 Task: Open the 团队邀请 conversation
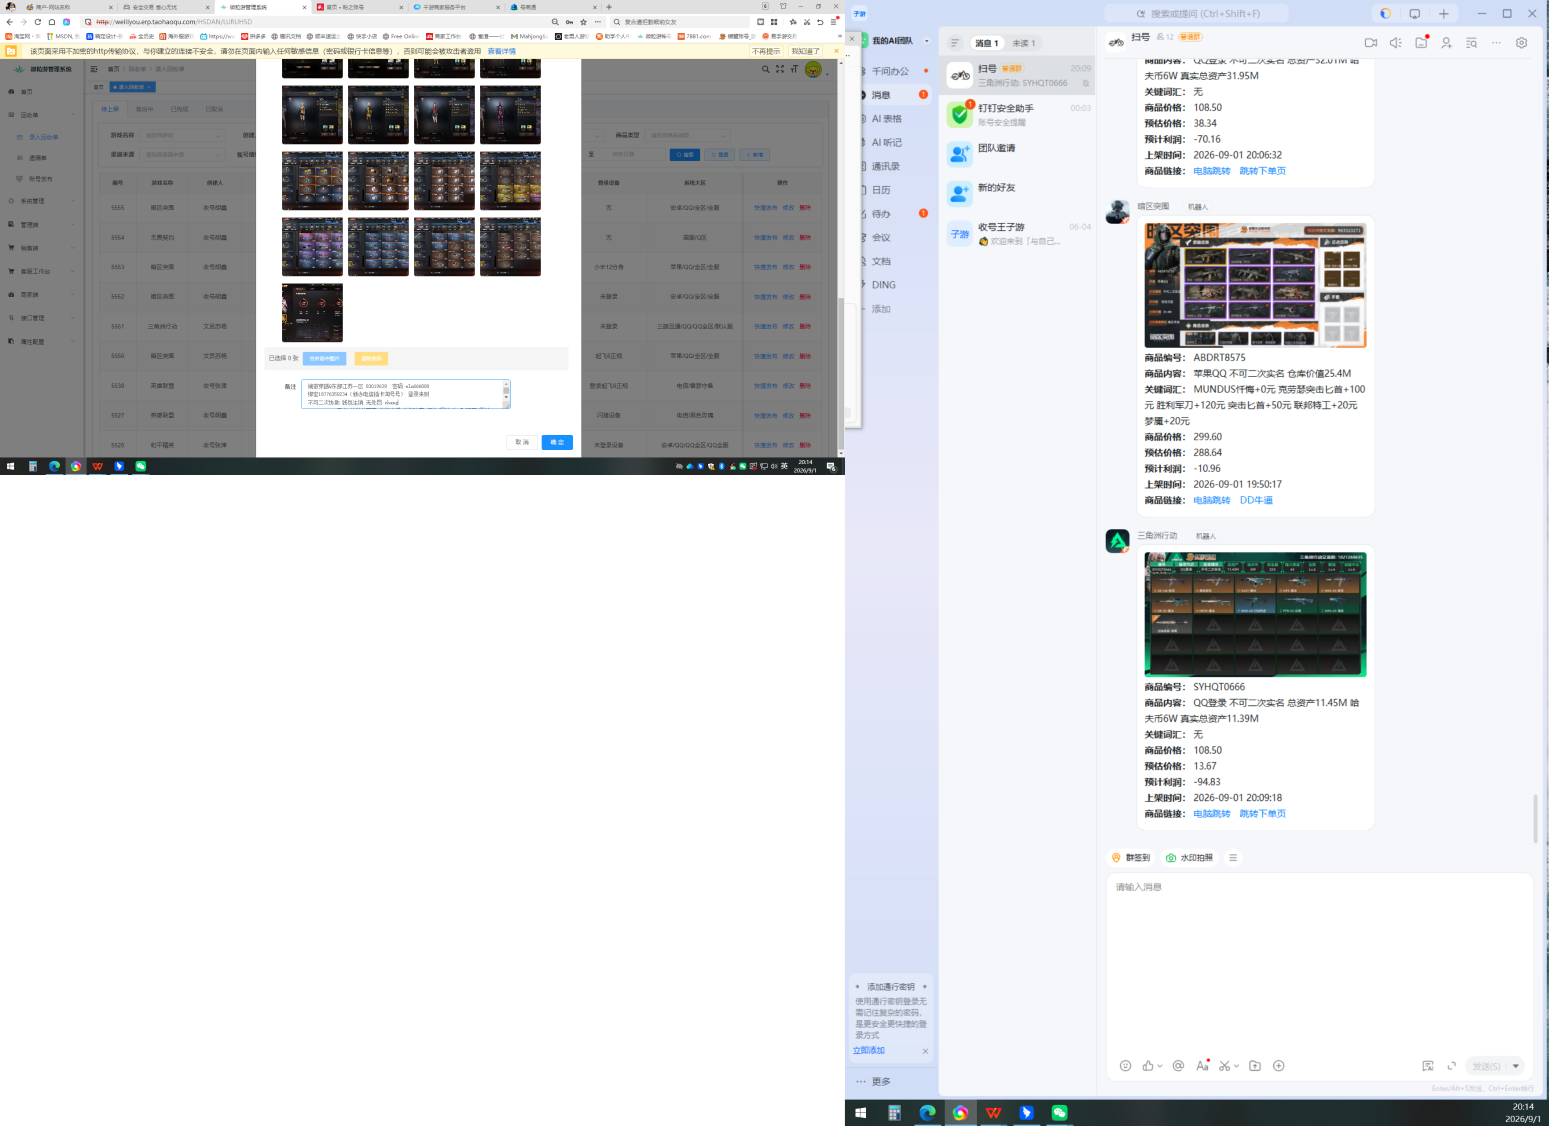click(x=1019, y=153)
